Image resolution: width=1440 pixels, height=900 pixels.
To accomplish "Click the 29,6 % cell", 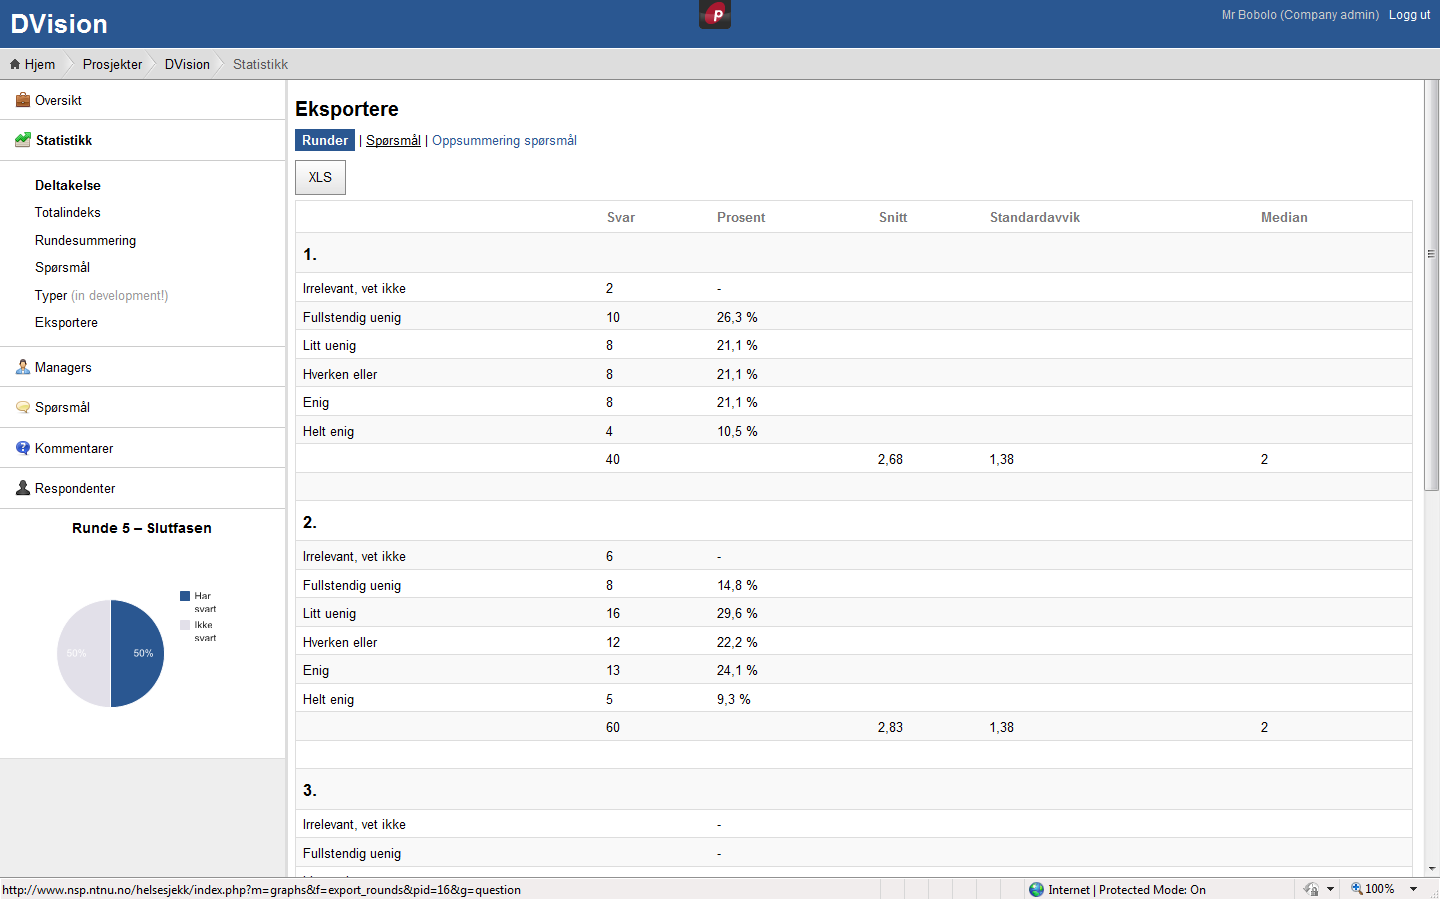I will coord(737,613).
